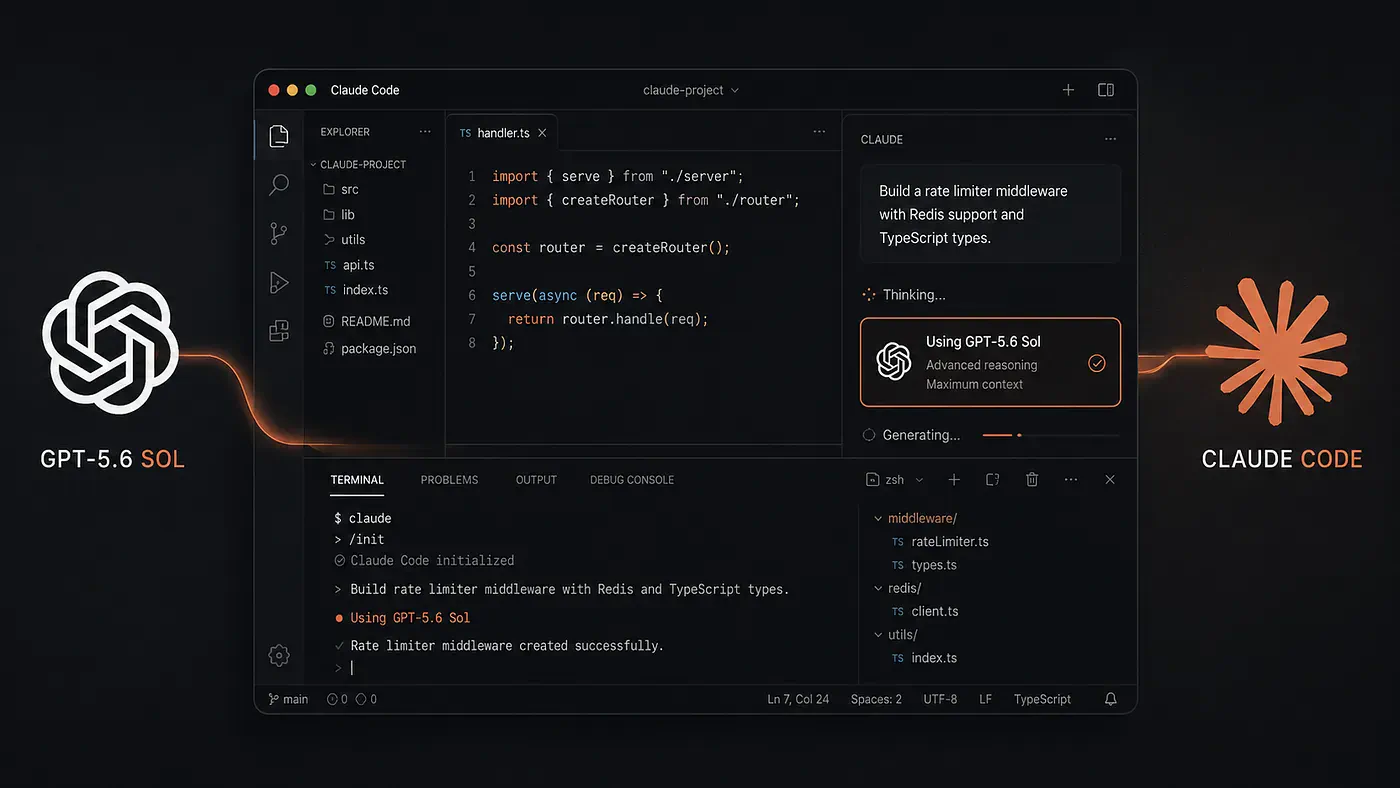
Task: Click the terminal line 'Claude Code initialized'
Action: coord(424,561)
